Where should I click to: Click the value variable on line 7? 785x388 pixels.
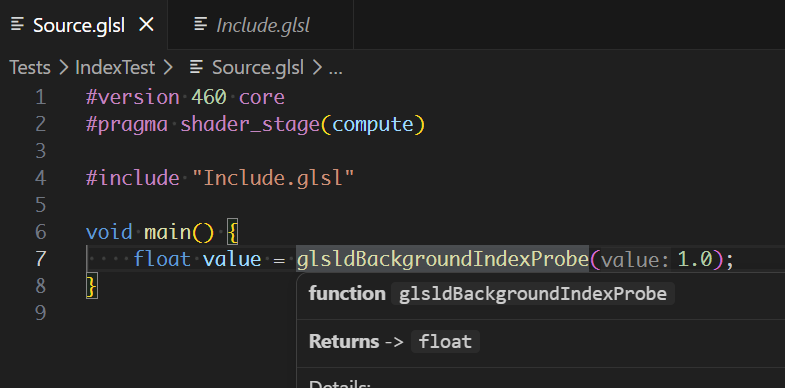pyautogui.click(x=232, y=259)
